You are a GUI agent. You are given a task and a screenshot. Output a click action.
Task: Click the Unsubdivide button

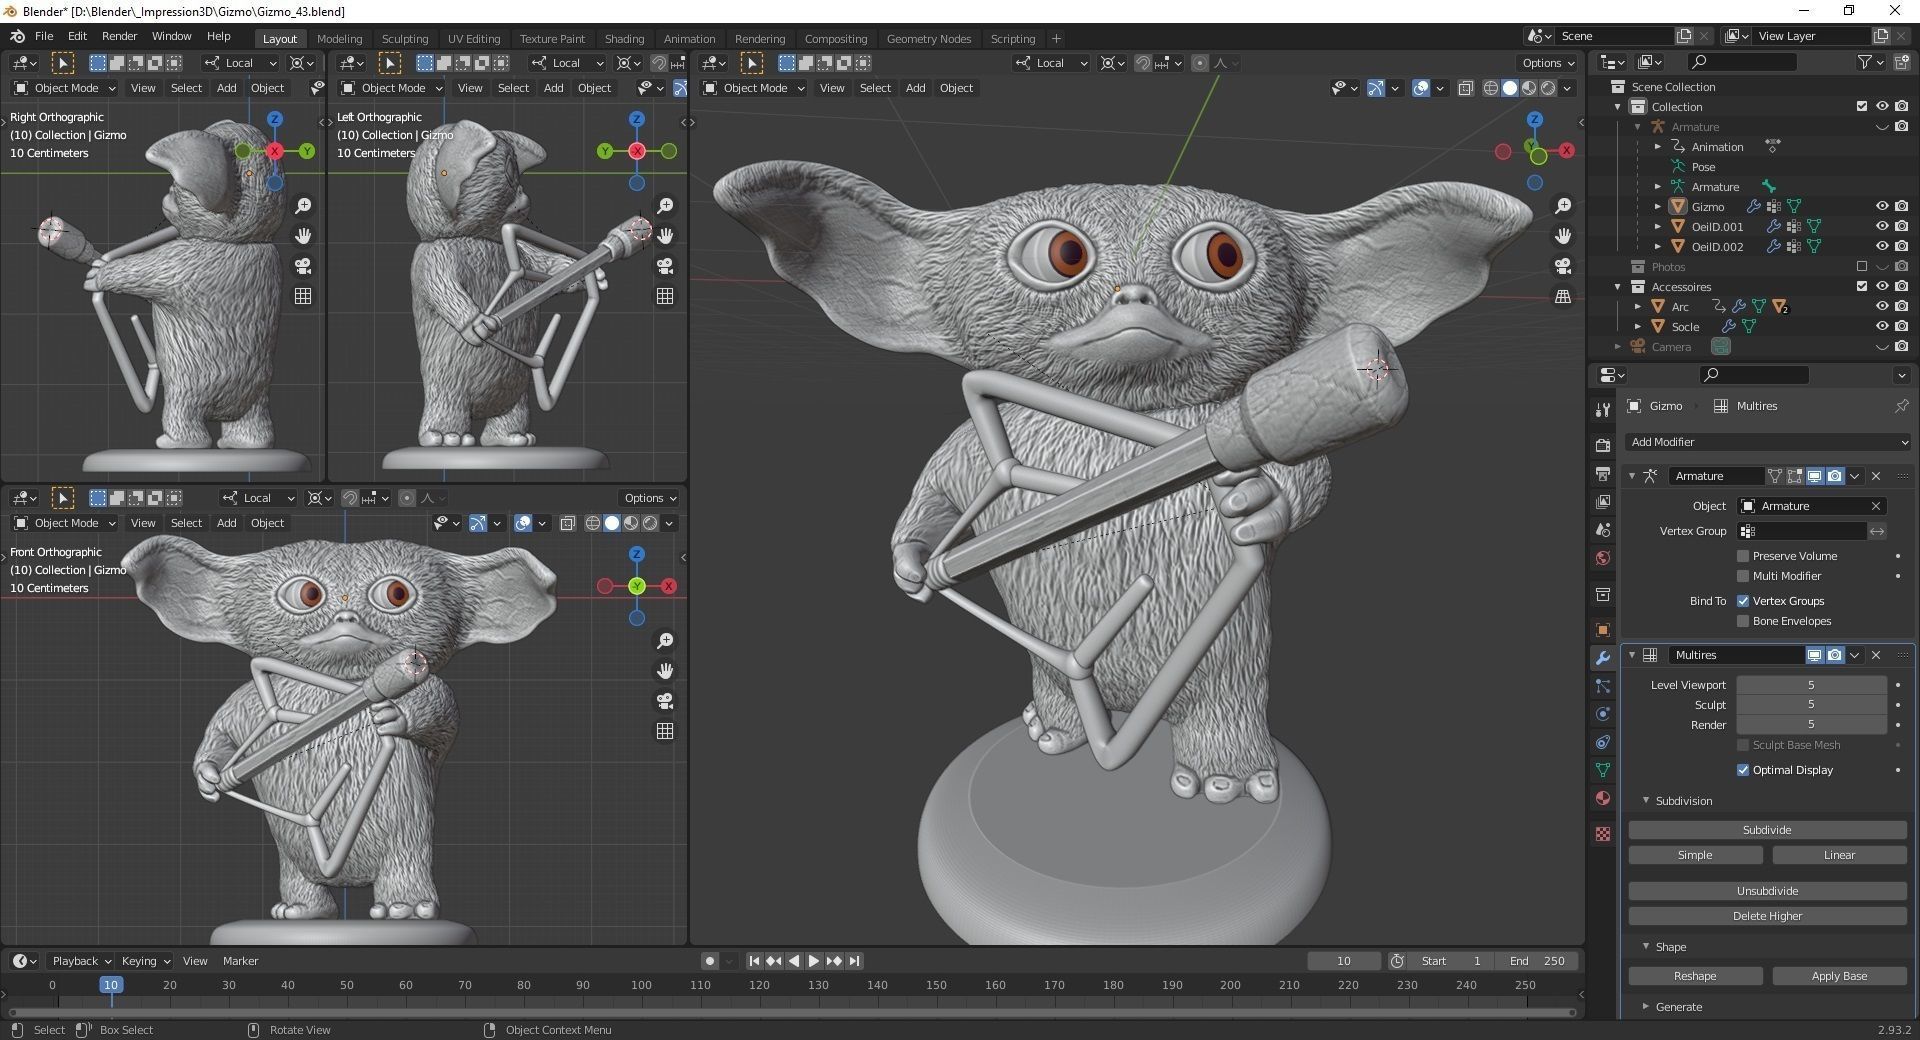(x=1767, y=891)
